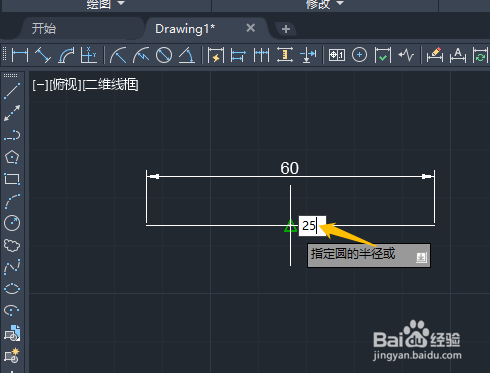
Task: Close the Drawing1* tab
Action: tap(251, 28)
